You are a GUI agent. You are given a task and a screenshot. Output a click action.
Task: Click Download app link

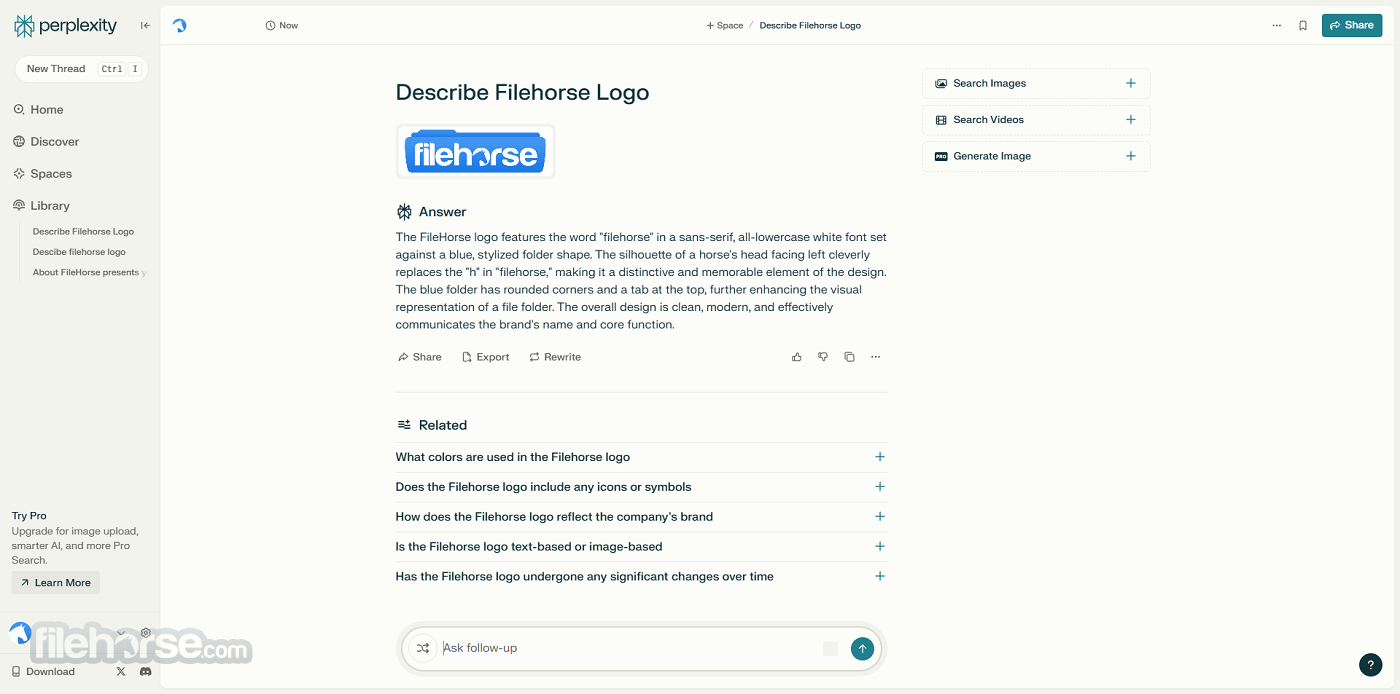43,672
